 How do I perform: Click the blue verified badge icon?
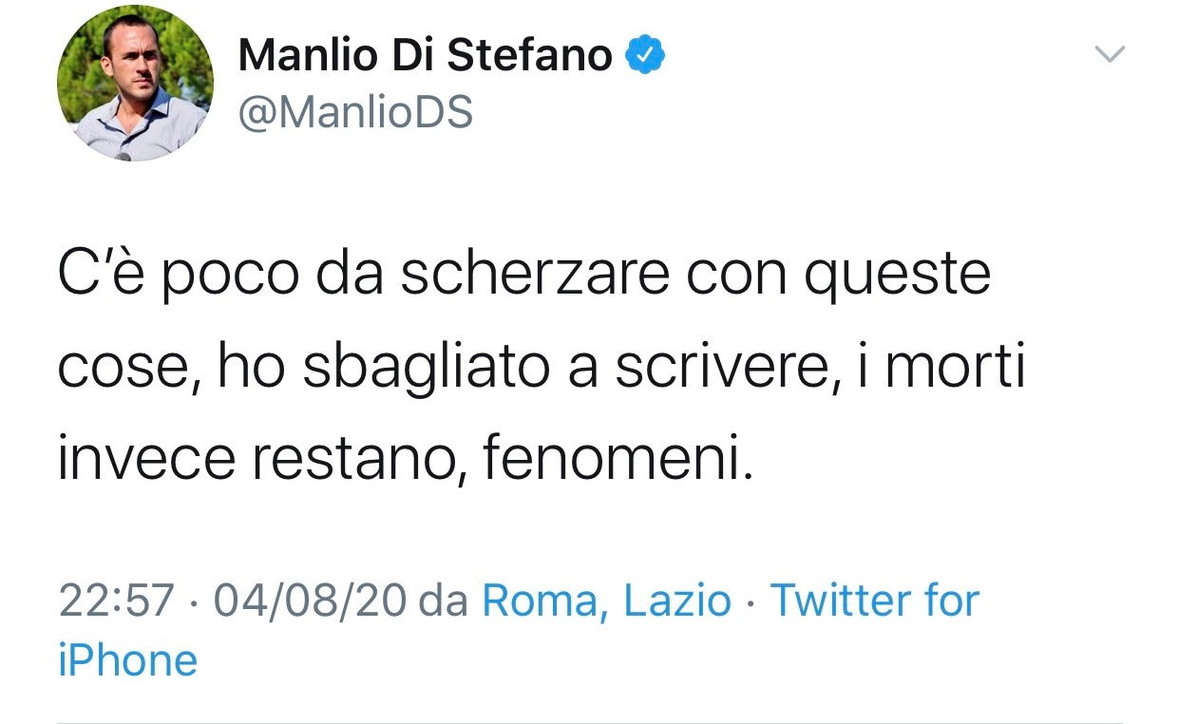pyautogui.click(x=644, y=54)
